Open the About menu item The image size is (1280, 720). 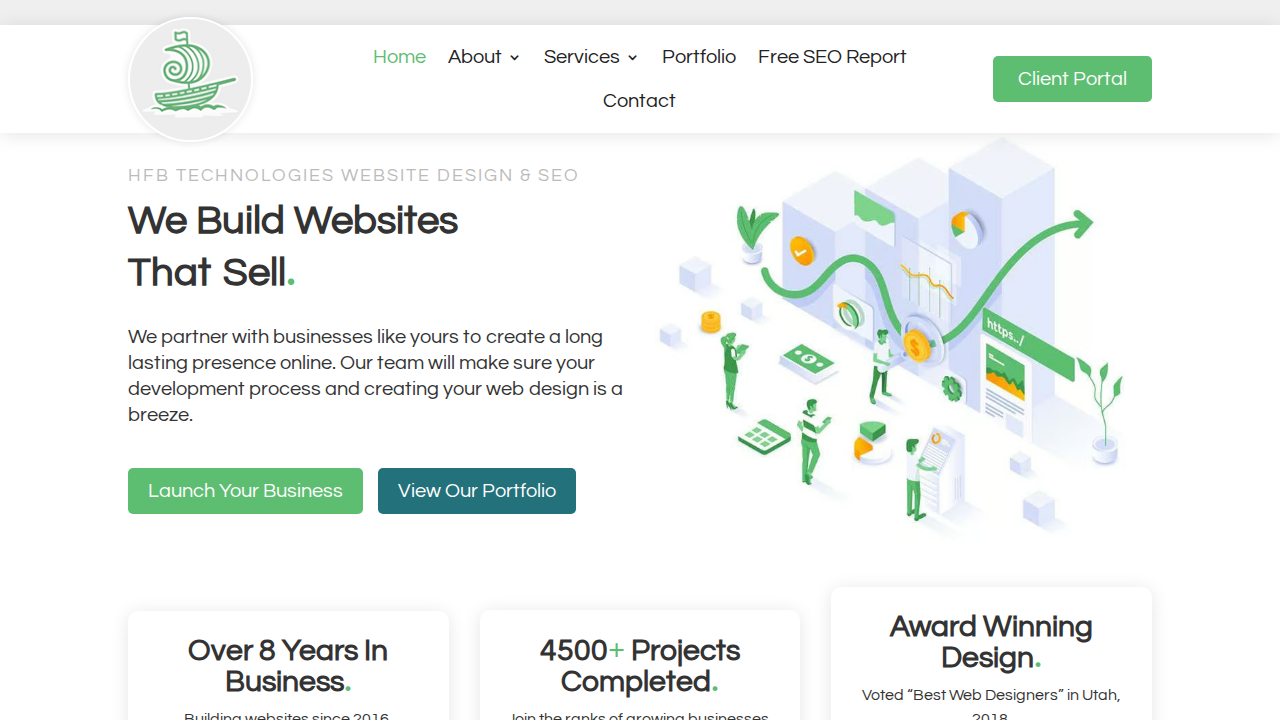pos(475,57)
